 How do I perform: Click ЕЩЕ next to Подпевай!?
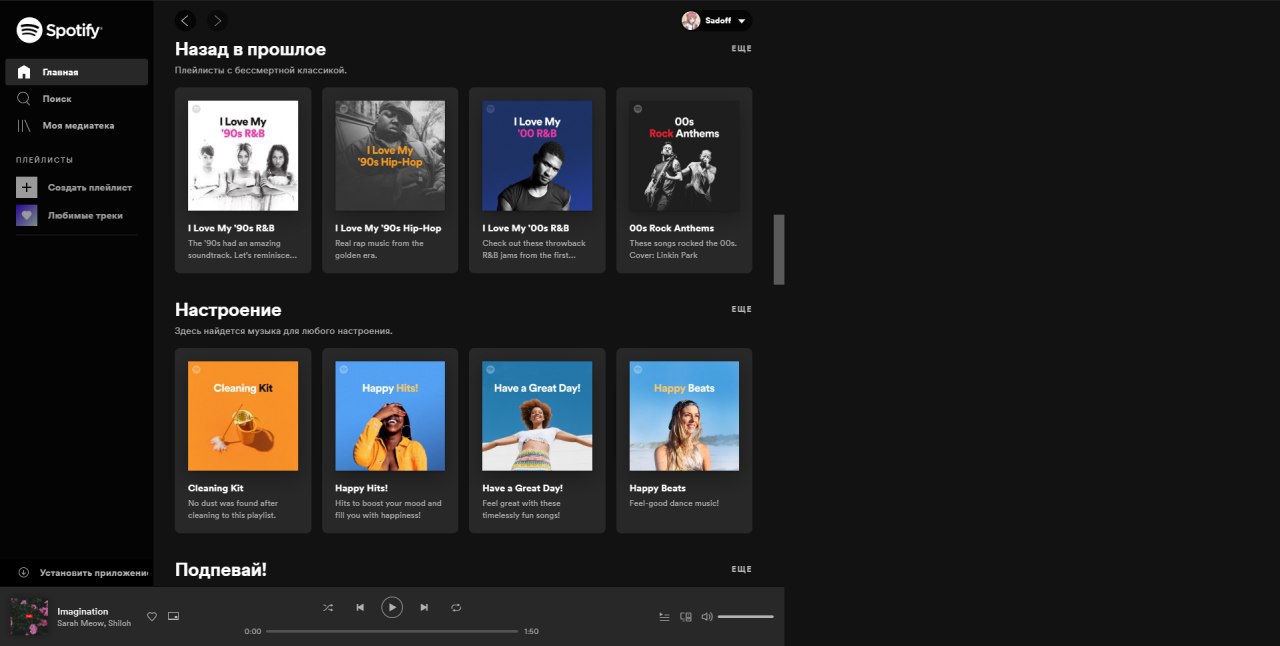point(741,570)
